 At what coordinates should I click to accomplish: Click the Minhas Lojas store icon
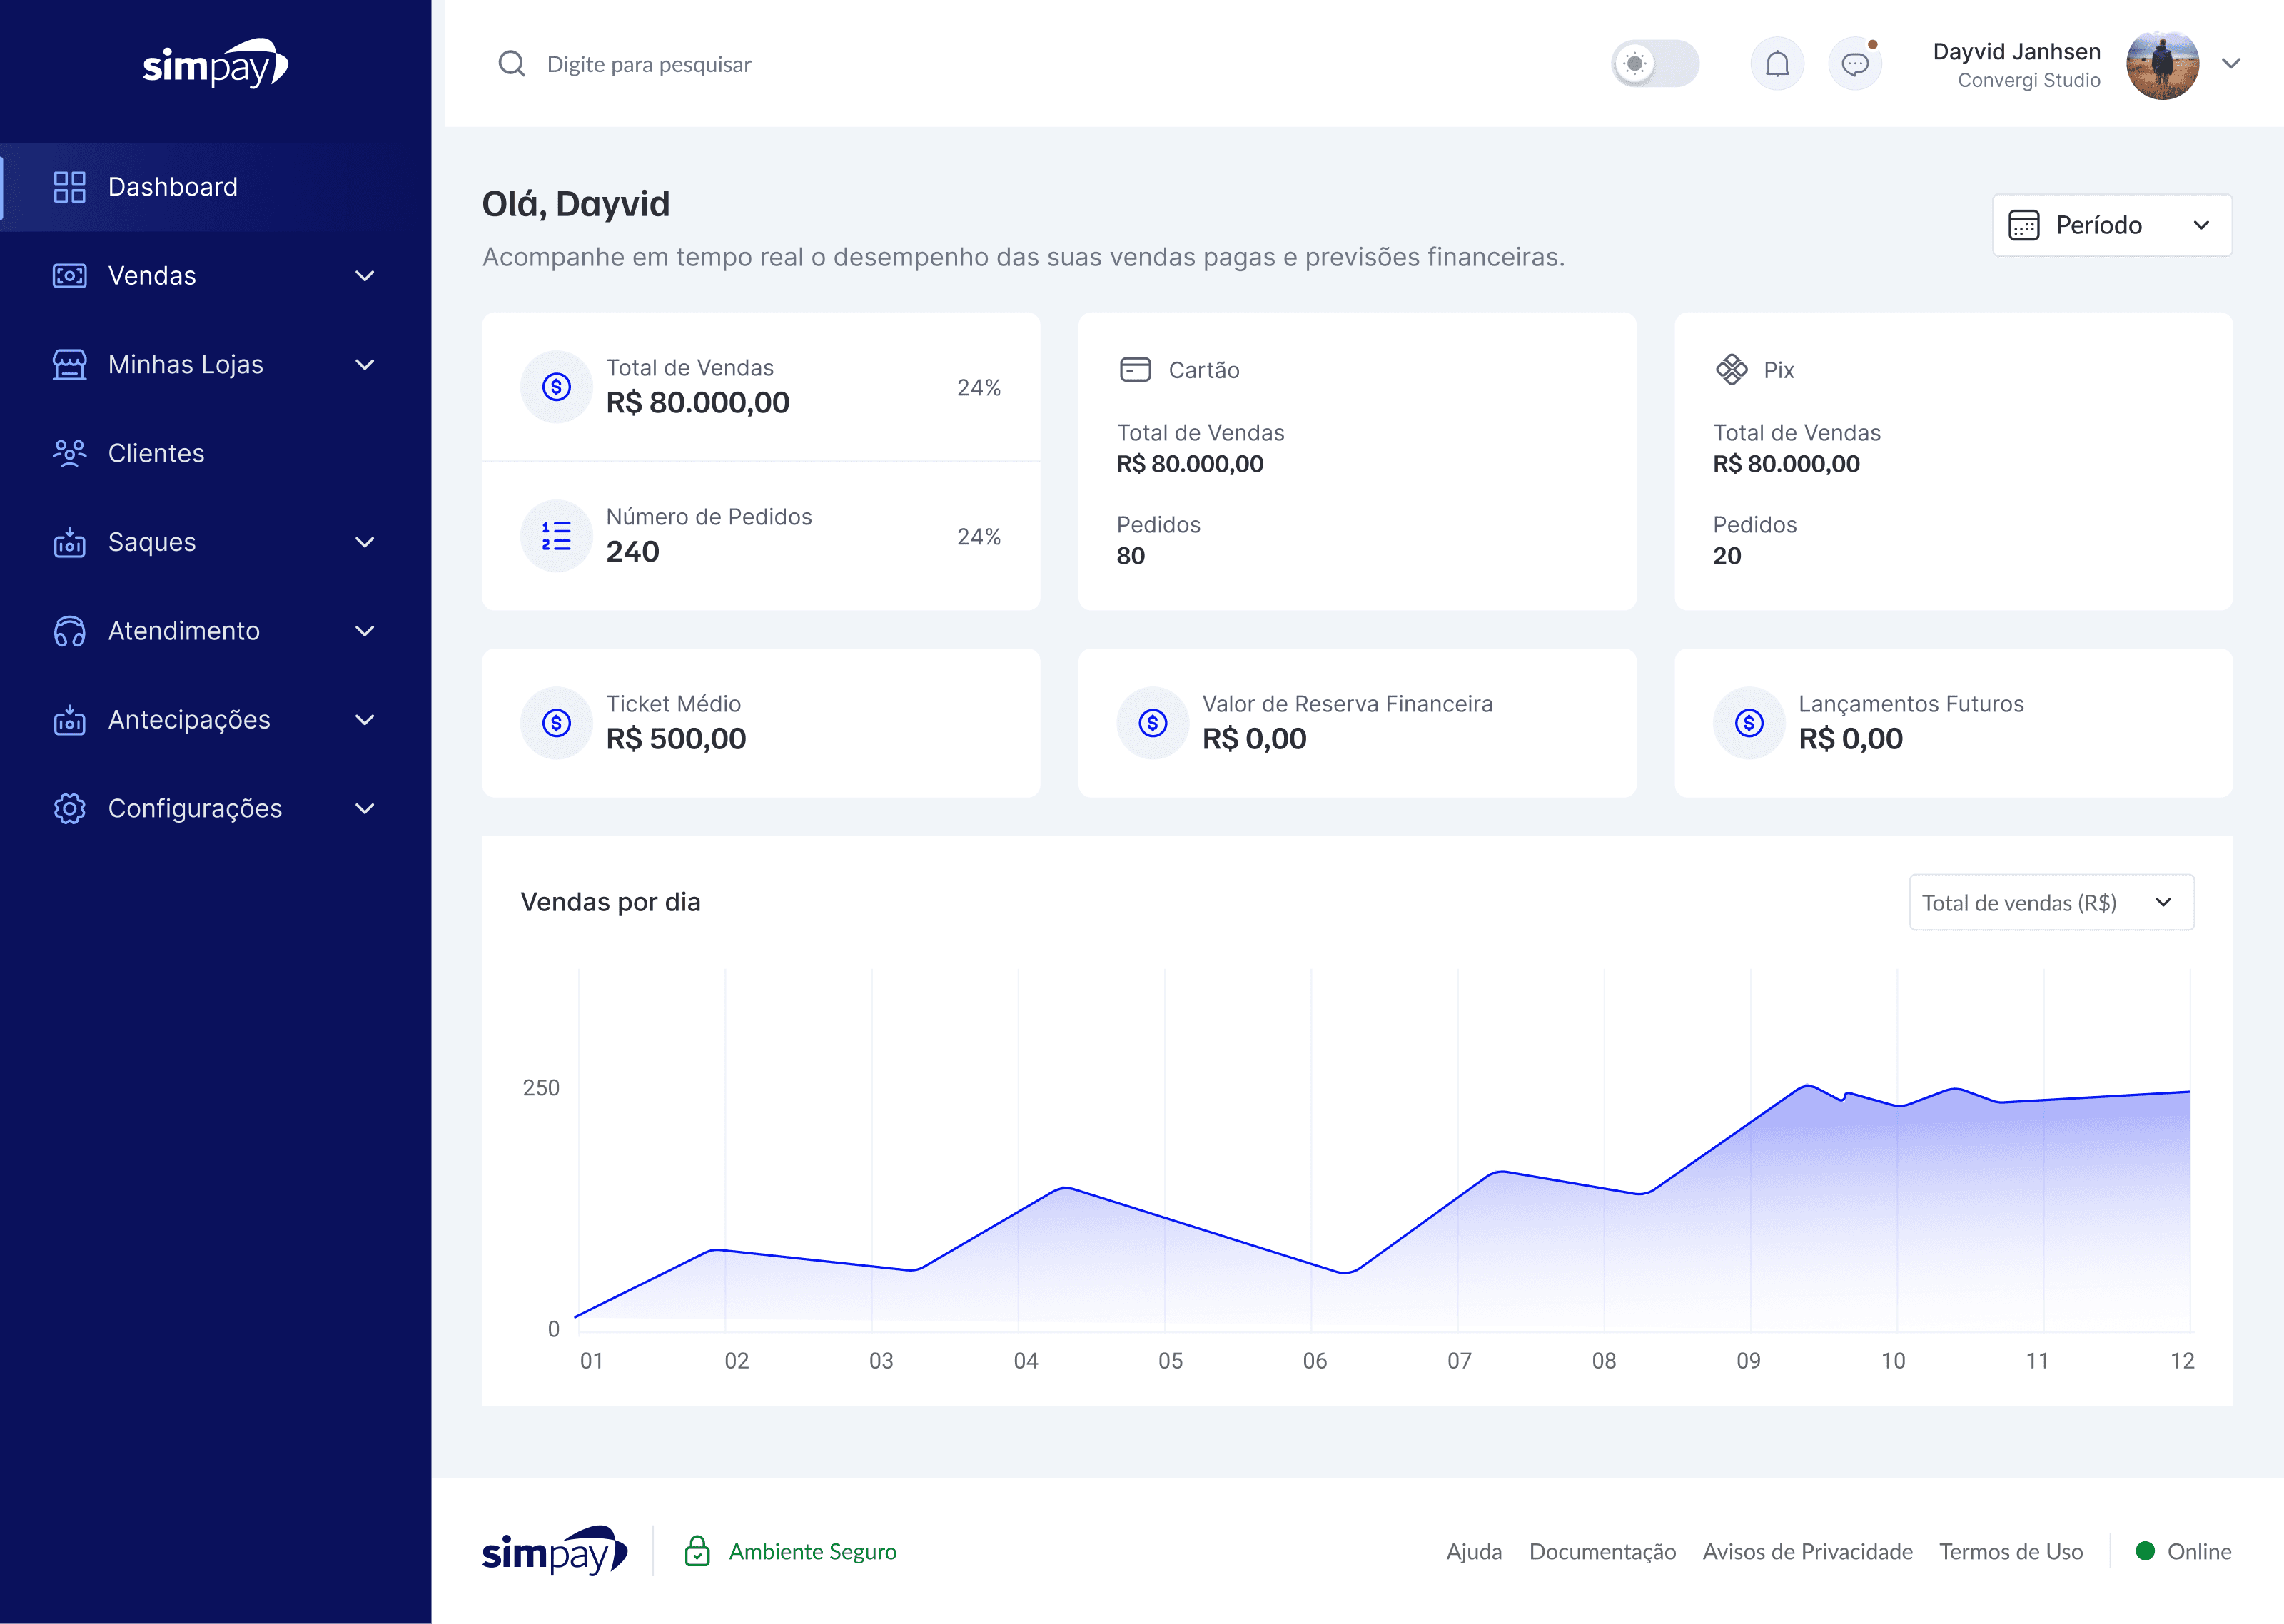(69, 365)
